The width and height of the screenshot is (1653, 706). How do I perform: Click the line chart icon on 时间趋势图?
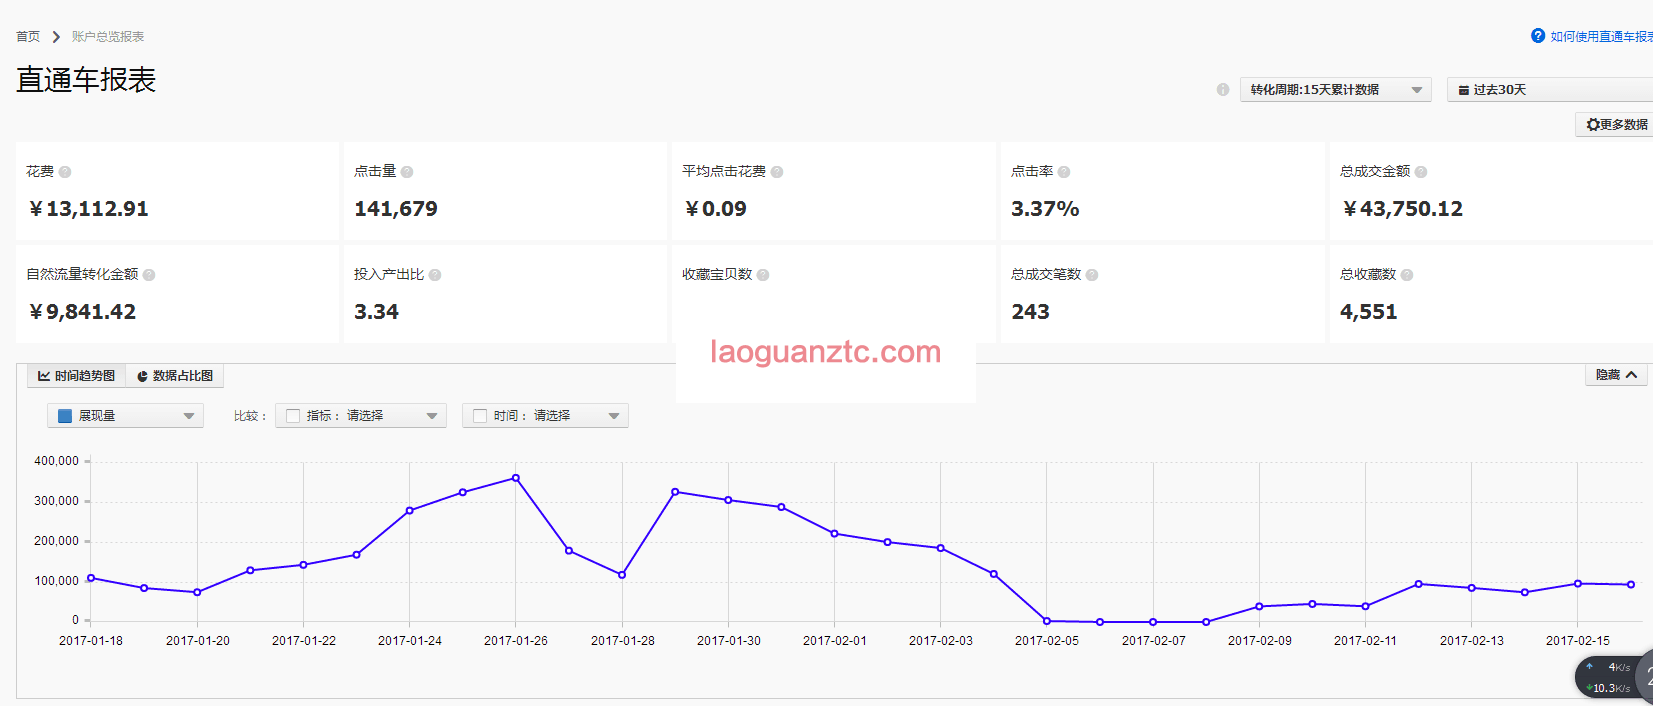(x=44, y=376)
